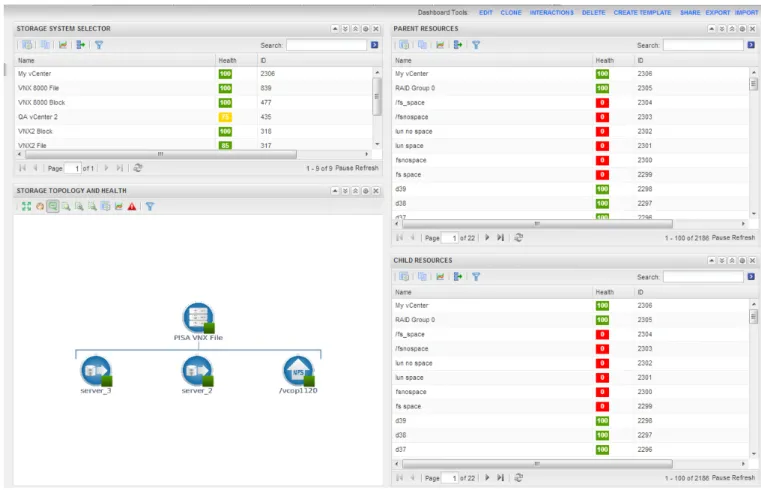The width and height of the screenshot is (761, 490).
Task: Click the filter funnel icon in Storage System Selector
Action: tap(99, 45)
